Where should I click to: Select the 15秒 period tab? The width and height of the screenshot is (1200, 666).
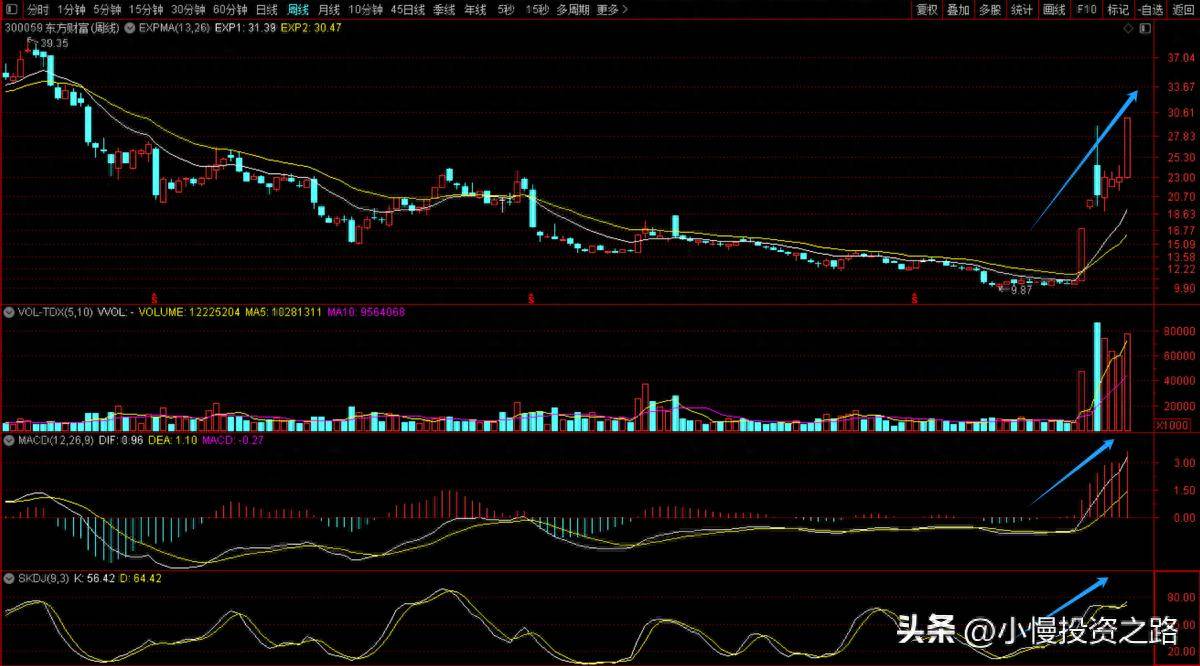pyautogui.click(x=537, y=9)
